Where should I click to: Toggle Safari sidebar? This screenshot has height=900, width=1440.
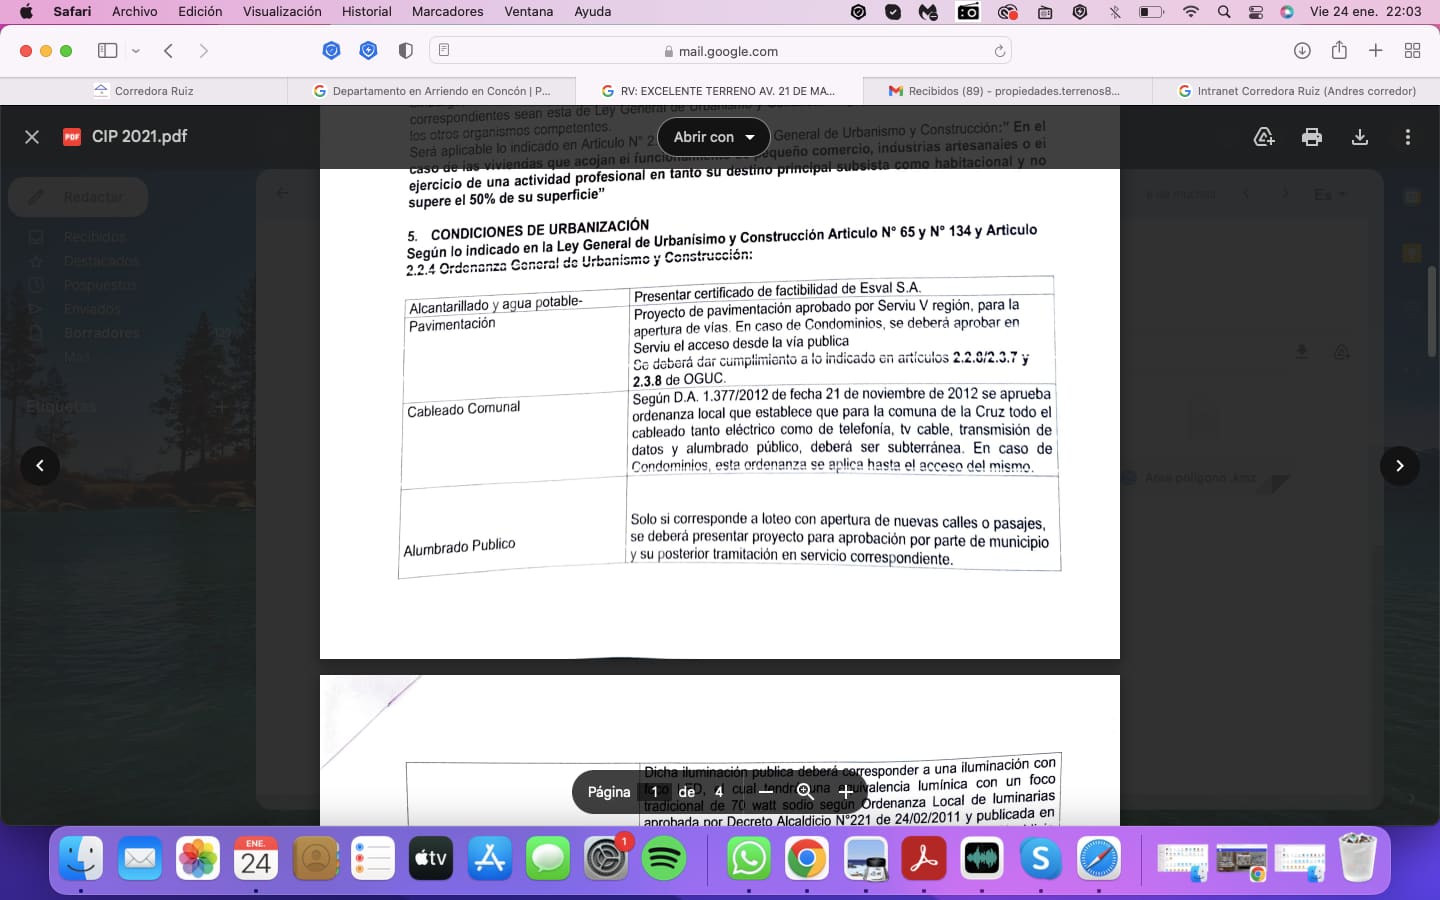107,51
